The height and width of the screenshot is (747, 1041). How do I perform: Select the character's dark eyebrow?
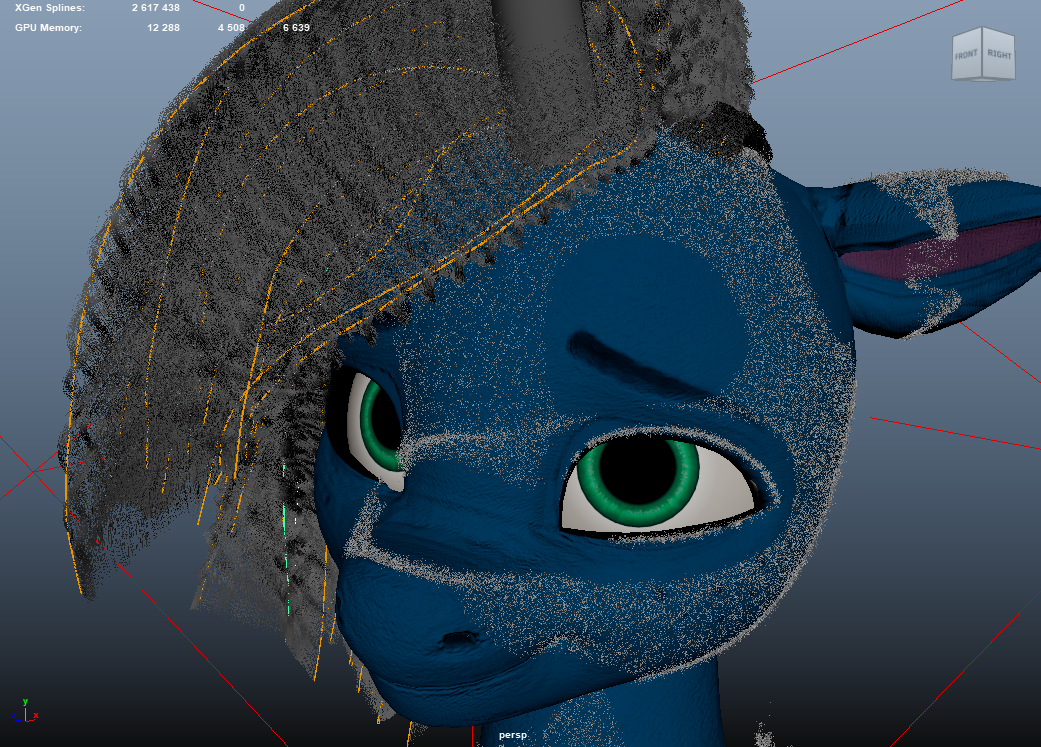(637, 364)
